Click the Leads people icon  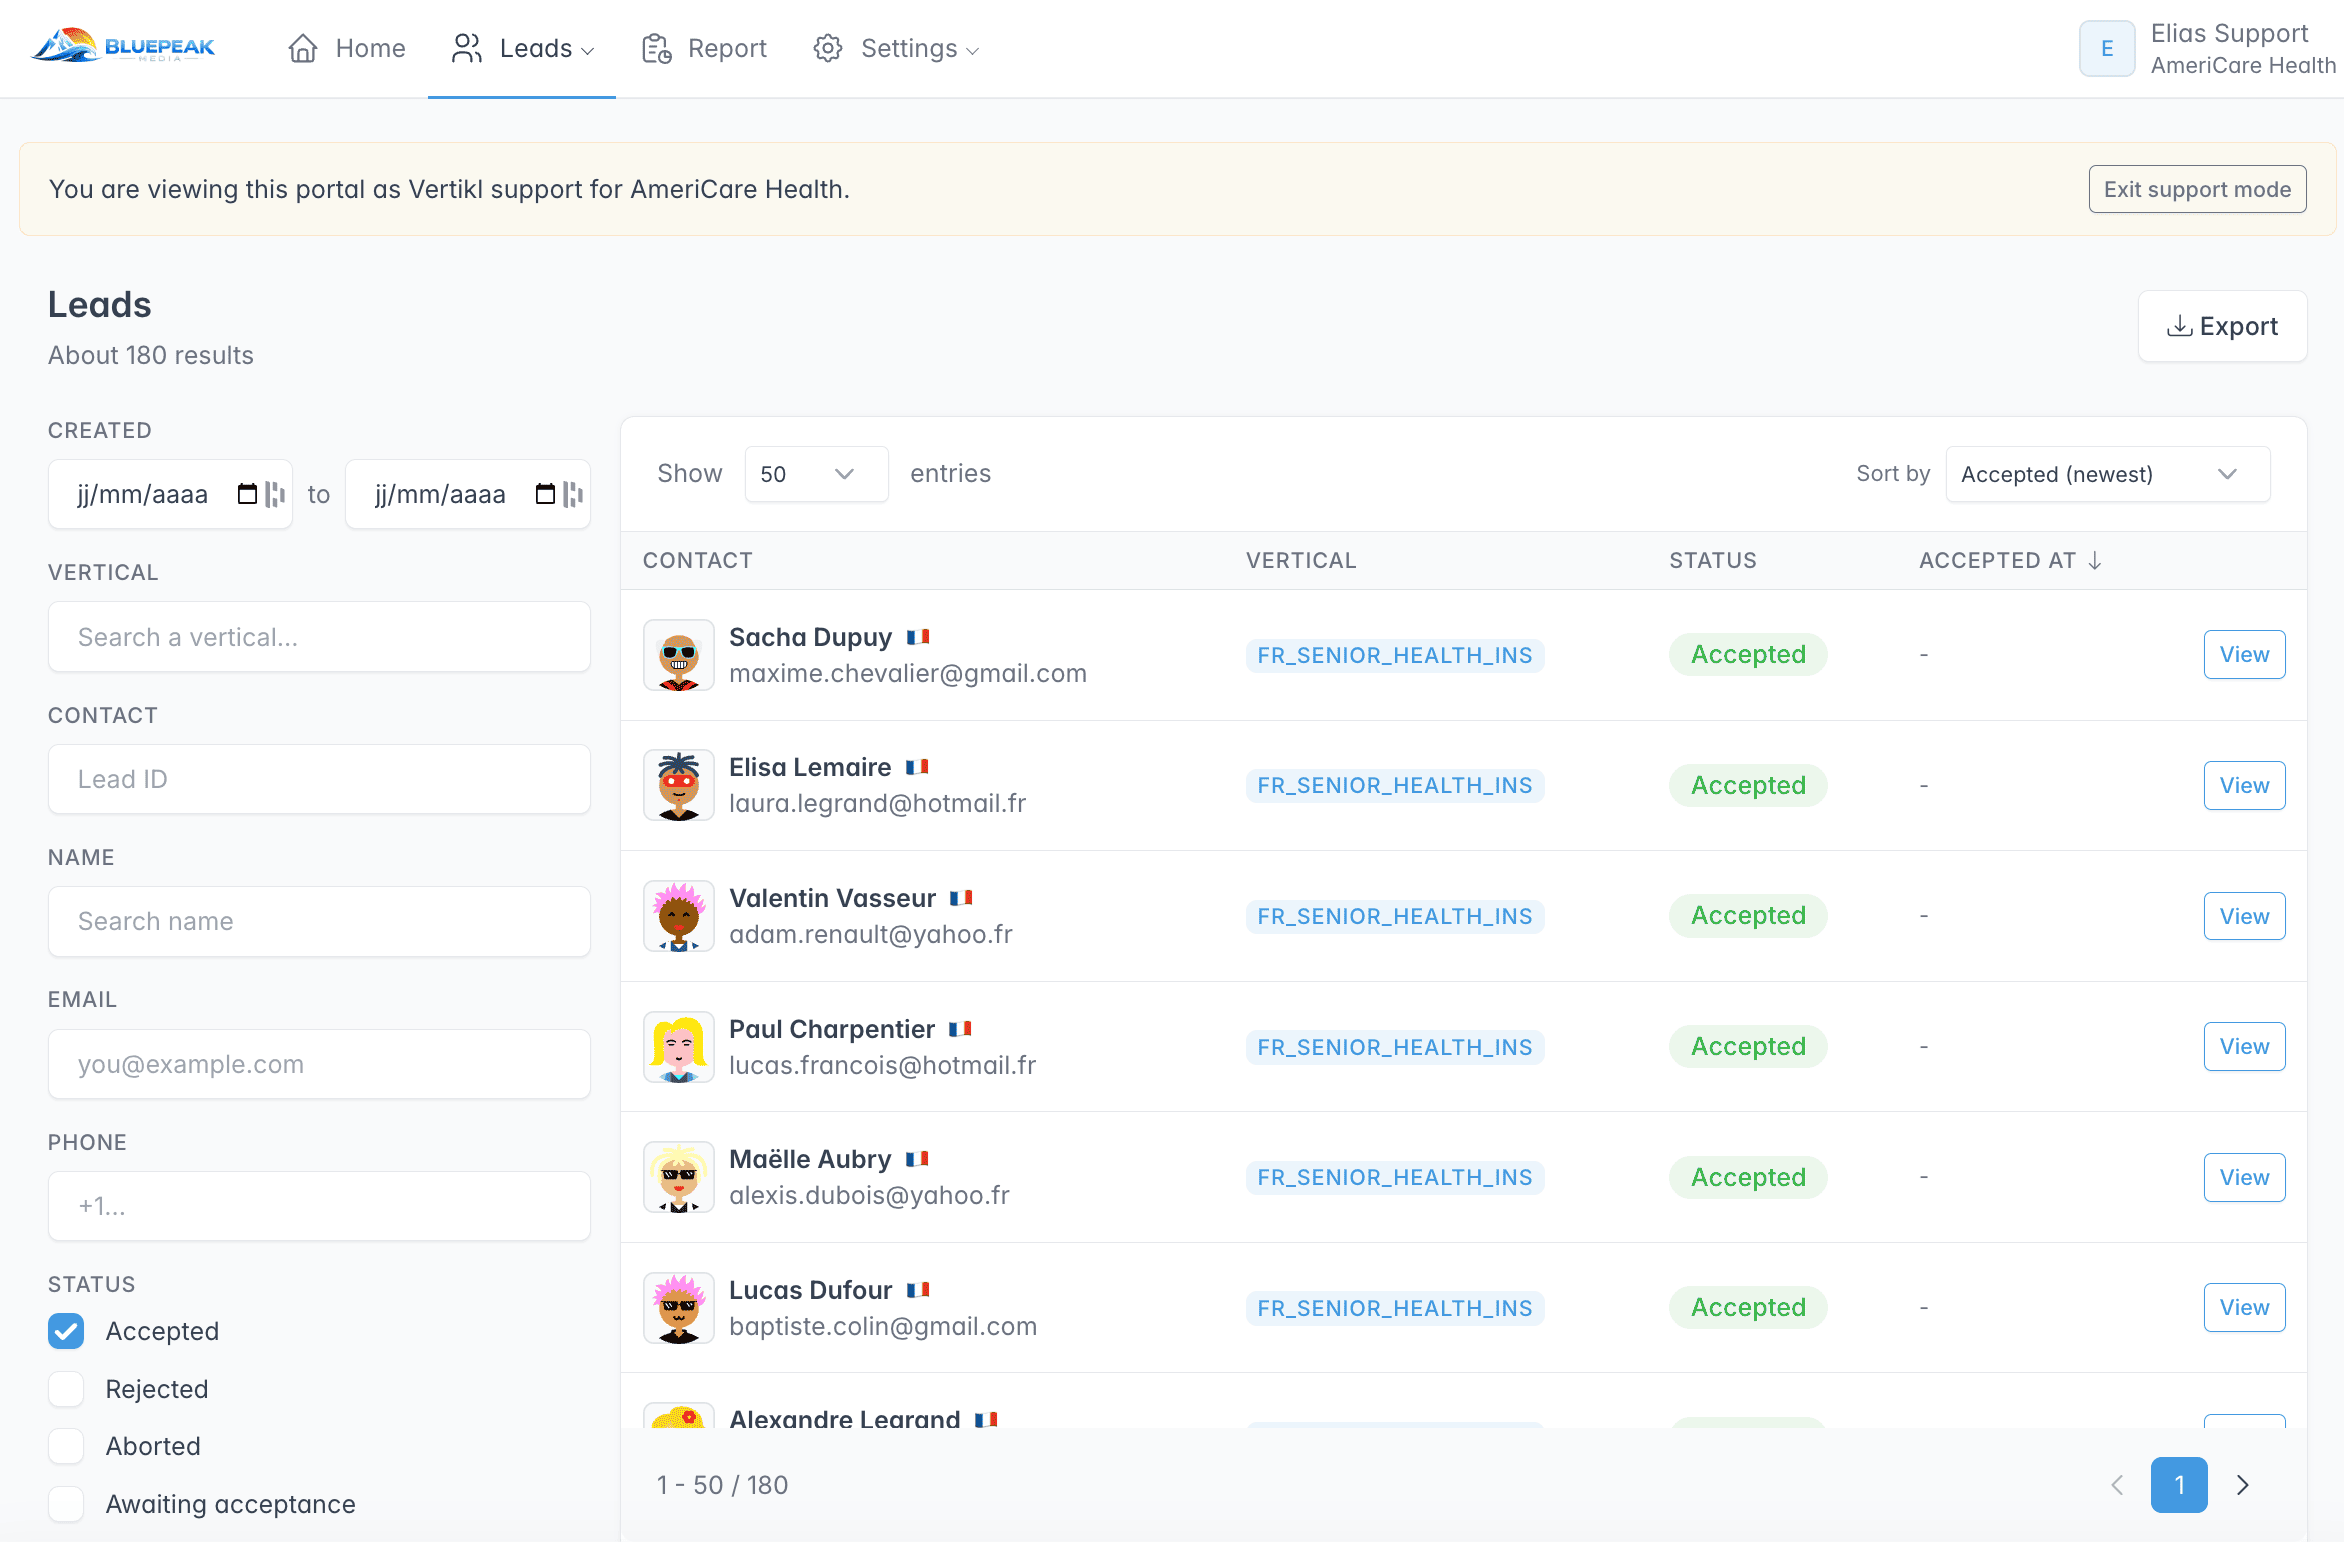(x=467, y=48)
